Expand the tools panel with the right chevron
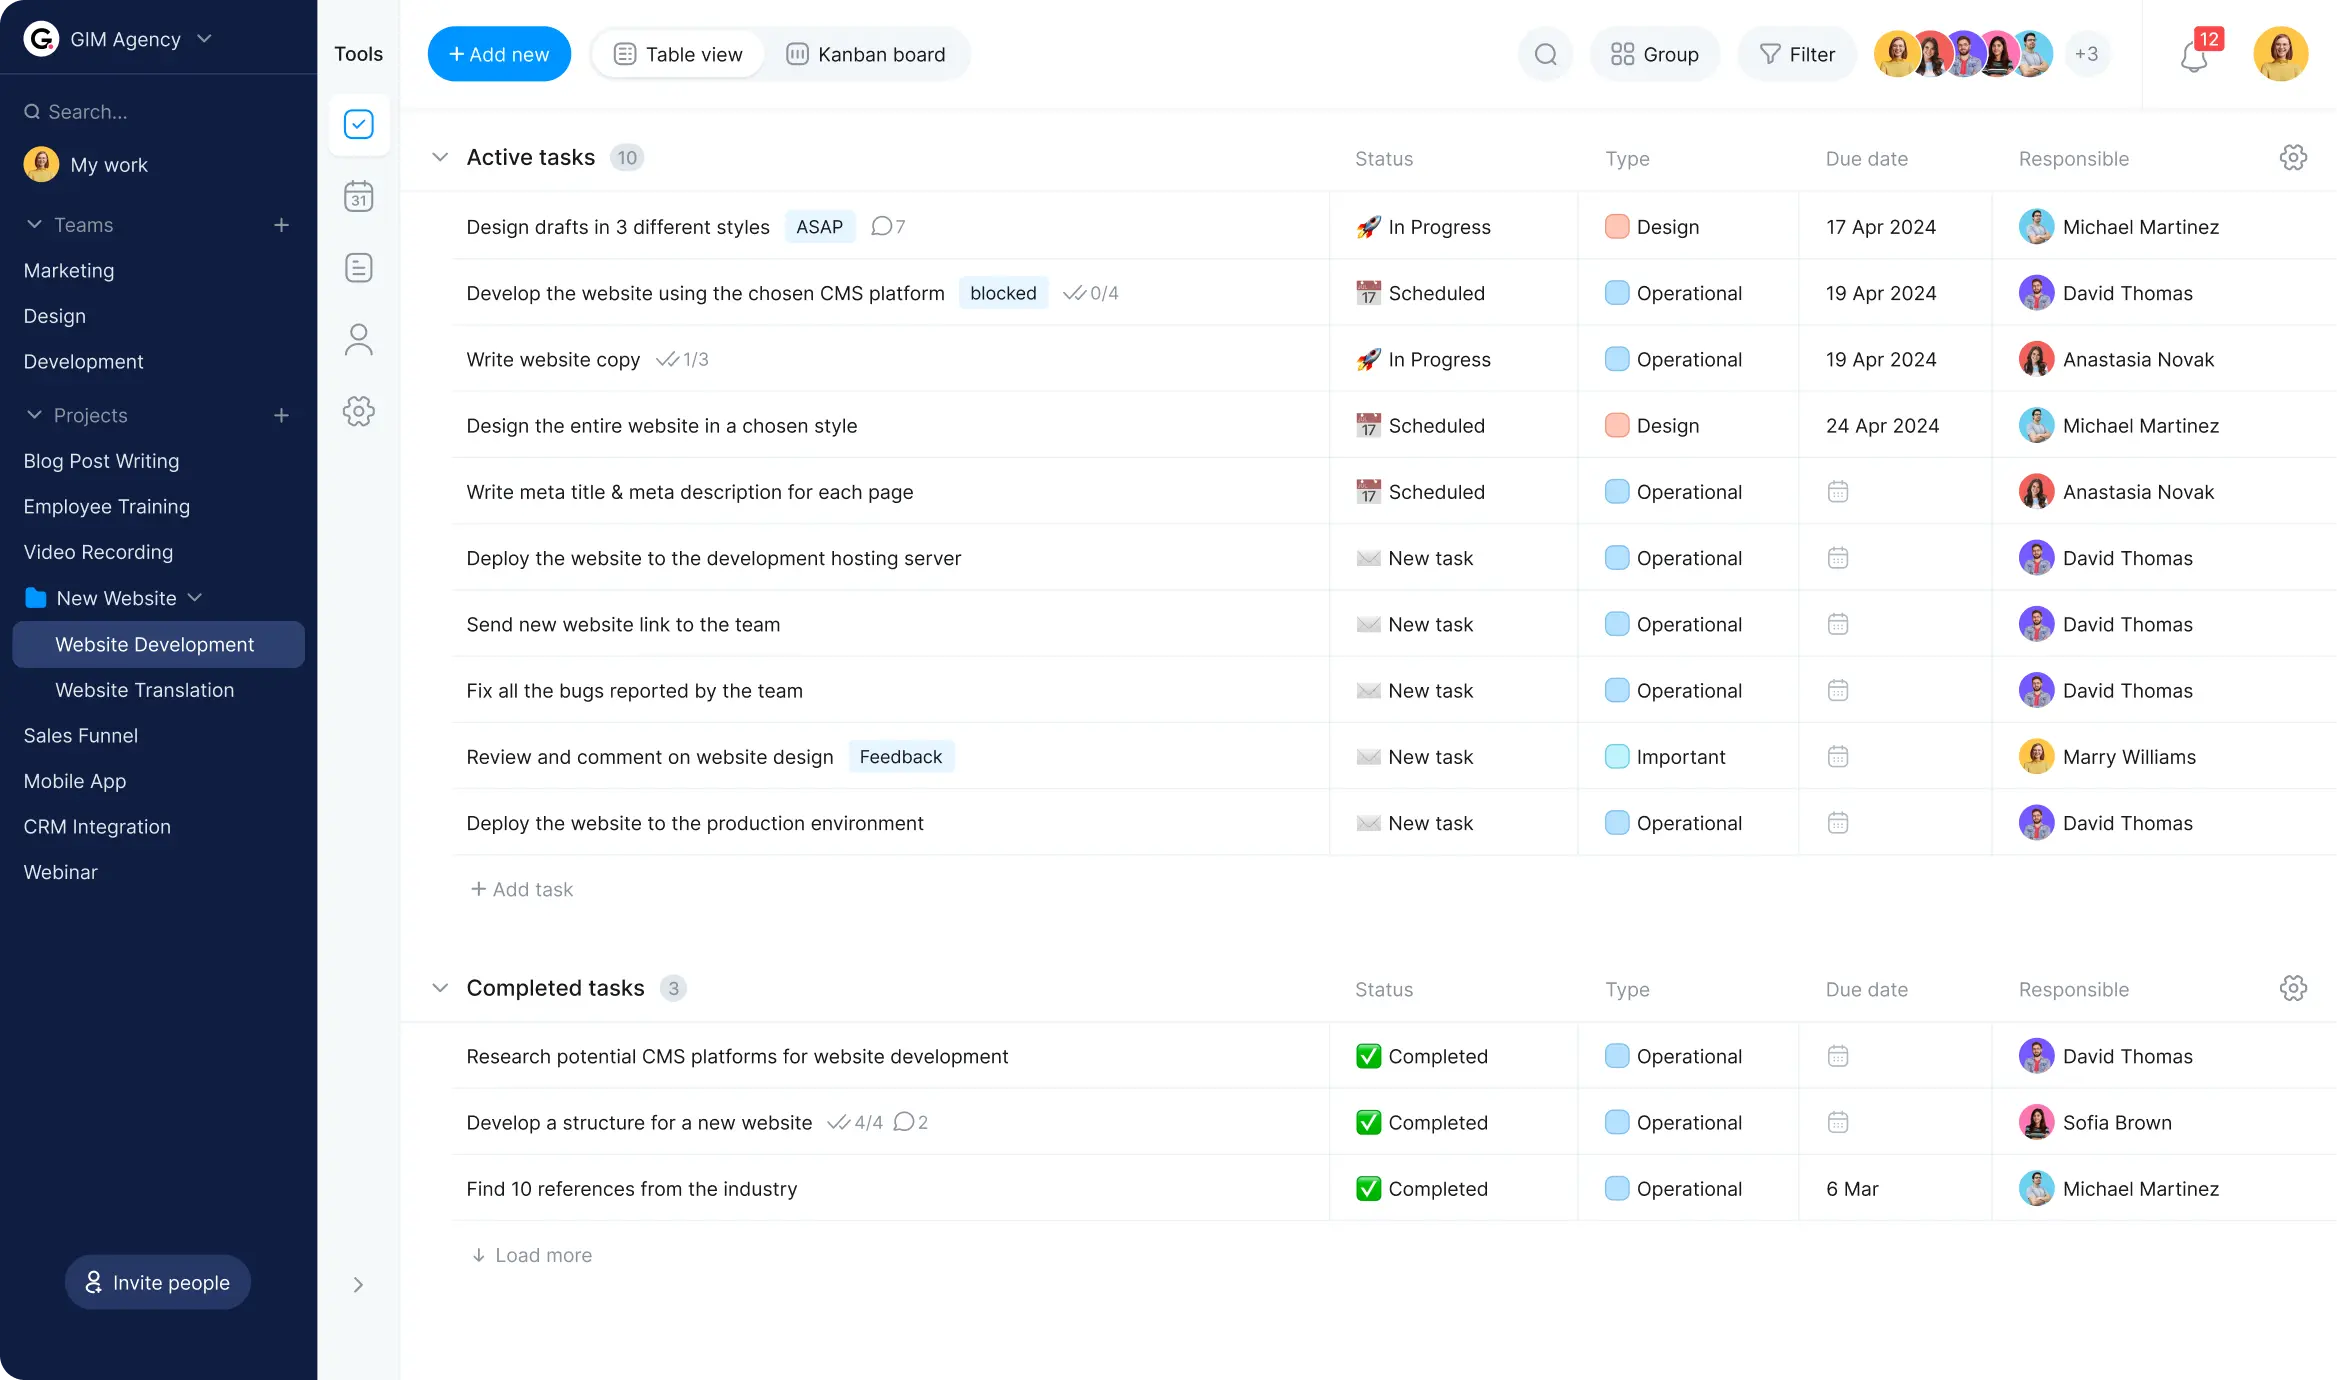This screenshot has width=2337, height=1380. click(358, 1284)
